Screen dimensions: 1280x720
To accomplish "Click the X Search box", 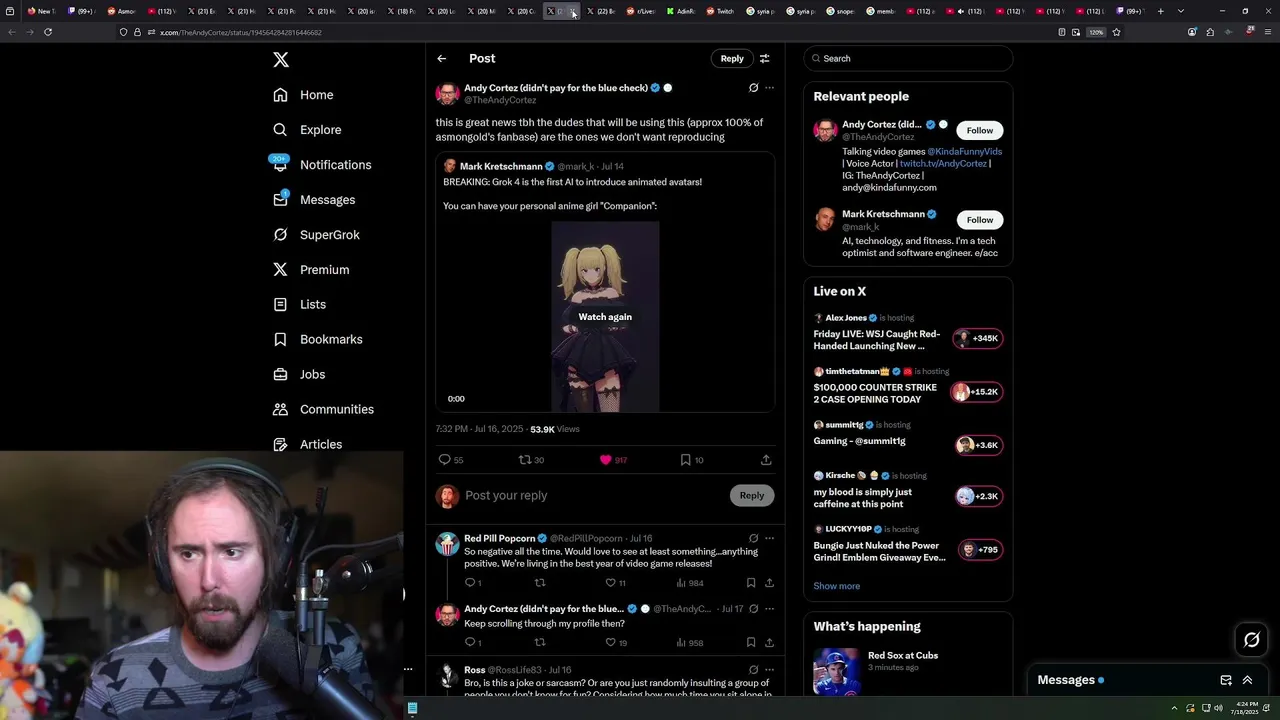I will point(908,59).
